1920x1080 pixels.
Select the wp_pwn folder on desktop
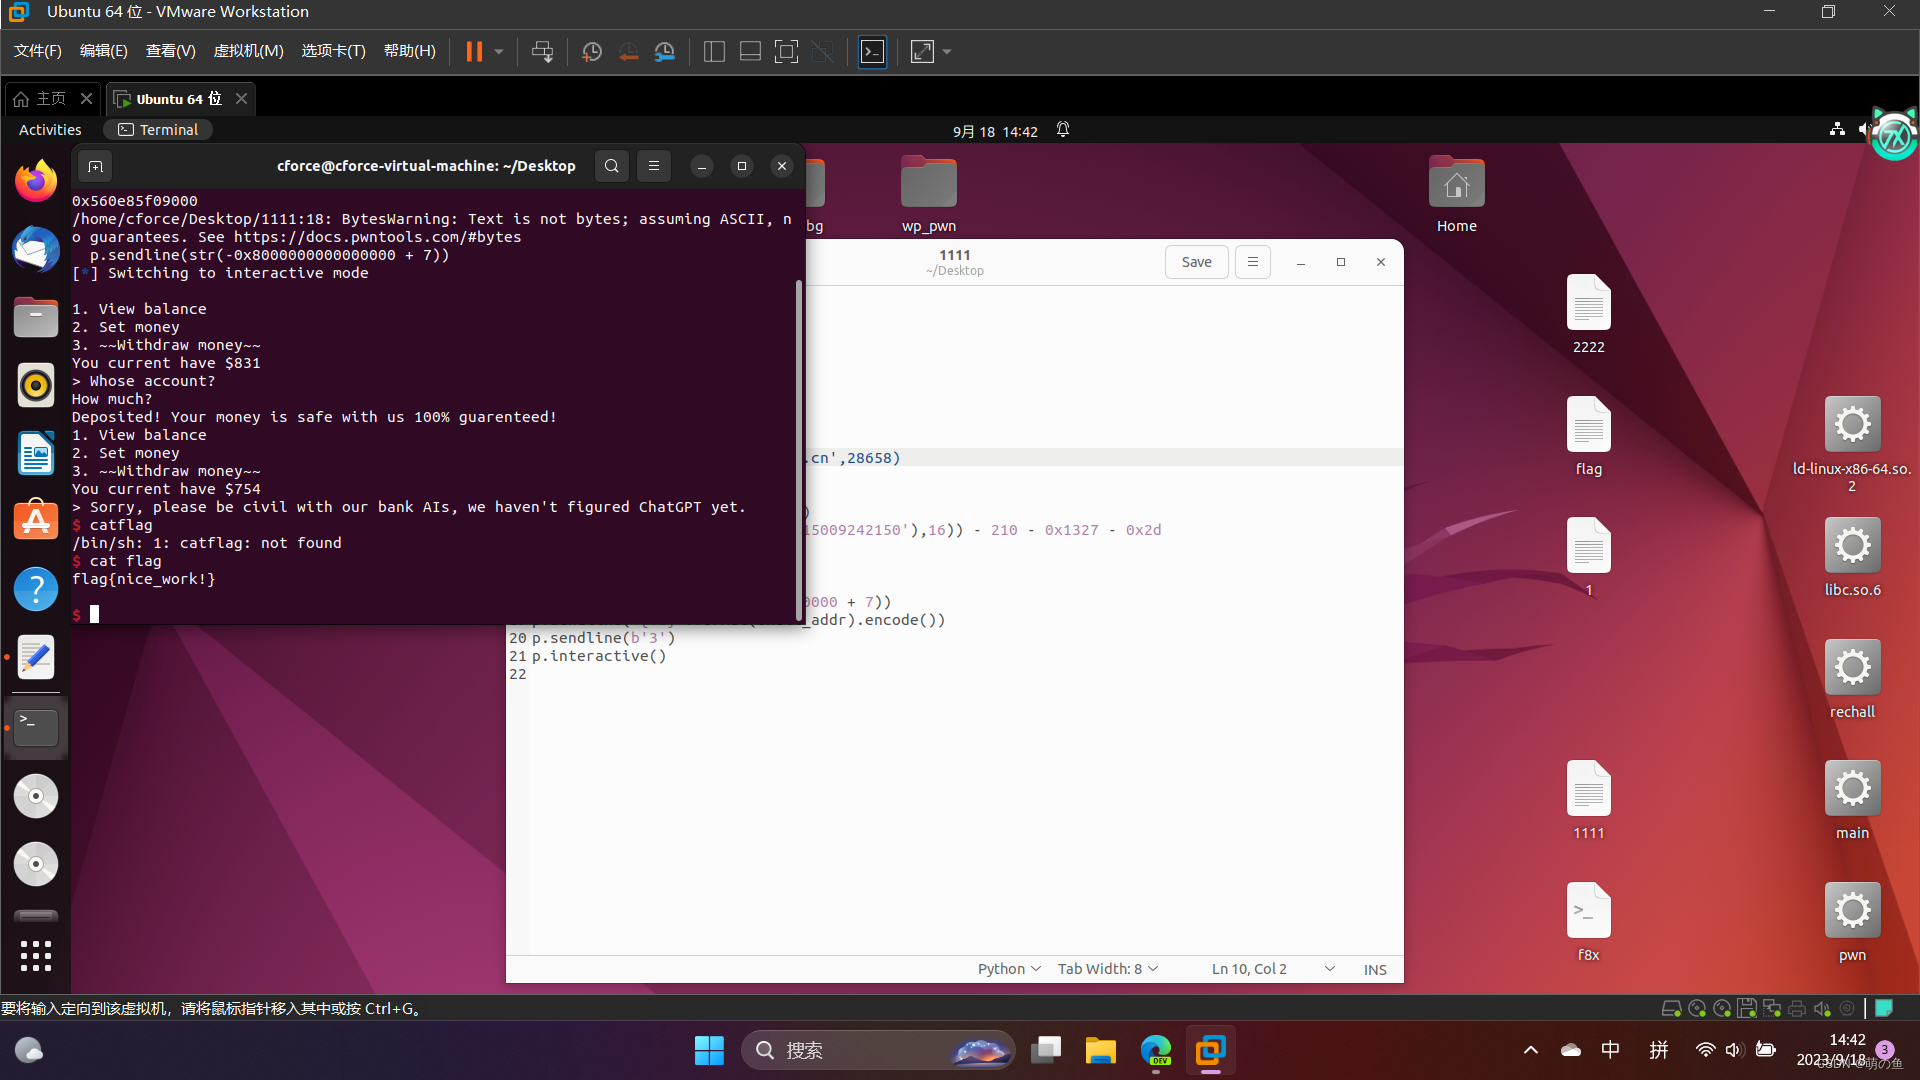click(928, 196)
